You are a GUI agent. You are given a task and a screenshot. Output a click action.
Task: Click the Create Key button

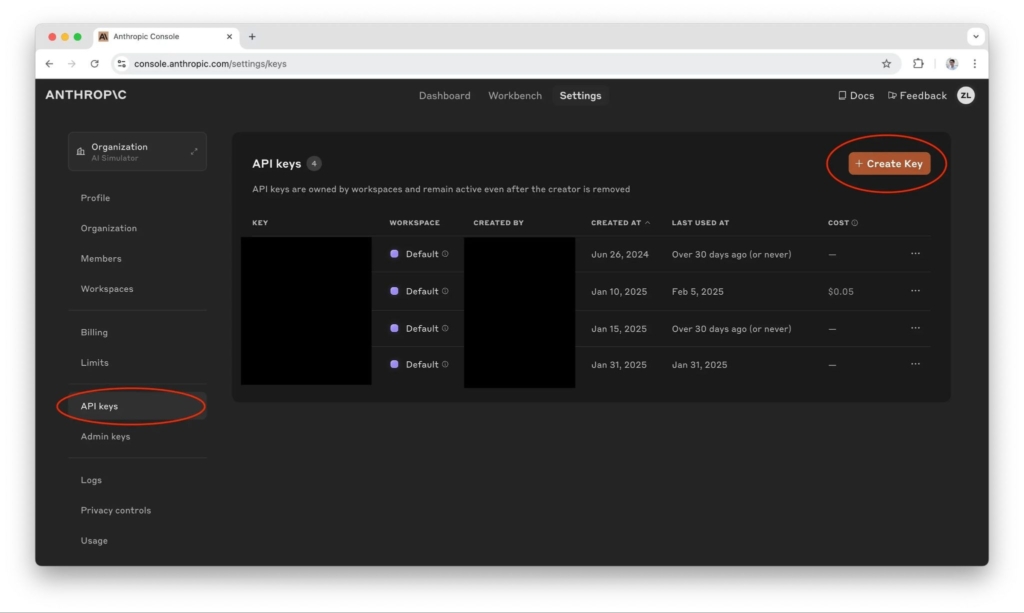tap(889, 164)
